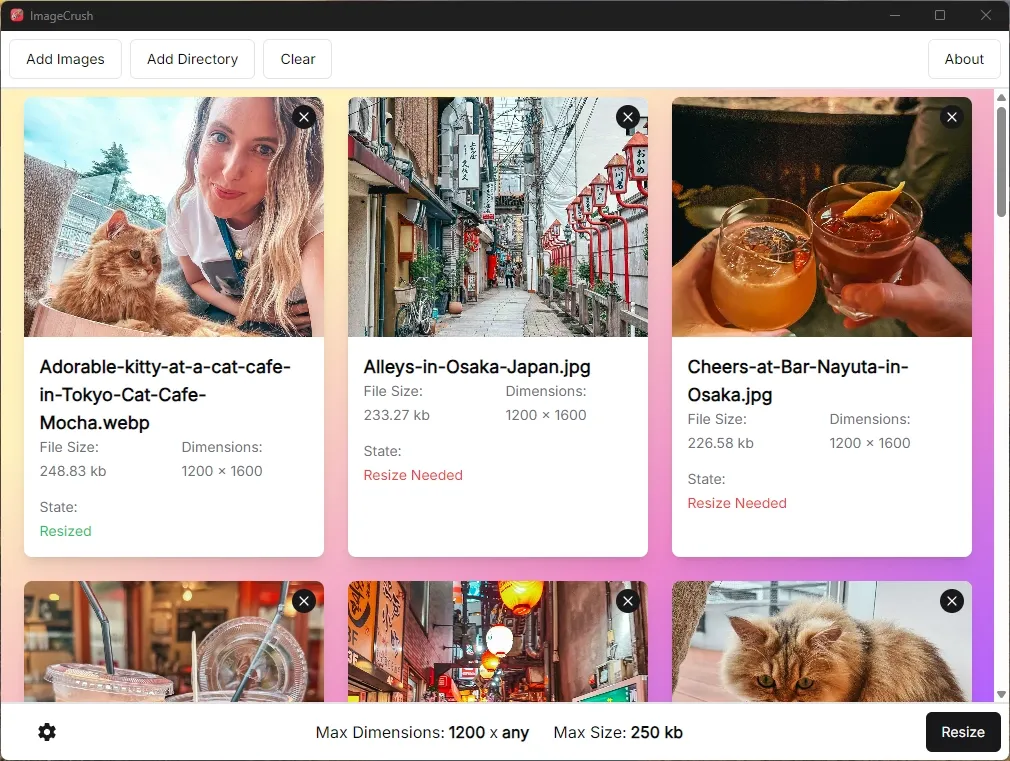The height and width of the screenshot is (761, 1010).
Task: Click 1200 × 1600 dimensions on Alleys card
Action: pos(546,415)
